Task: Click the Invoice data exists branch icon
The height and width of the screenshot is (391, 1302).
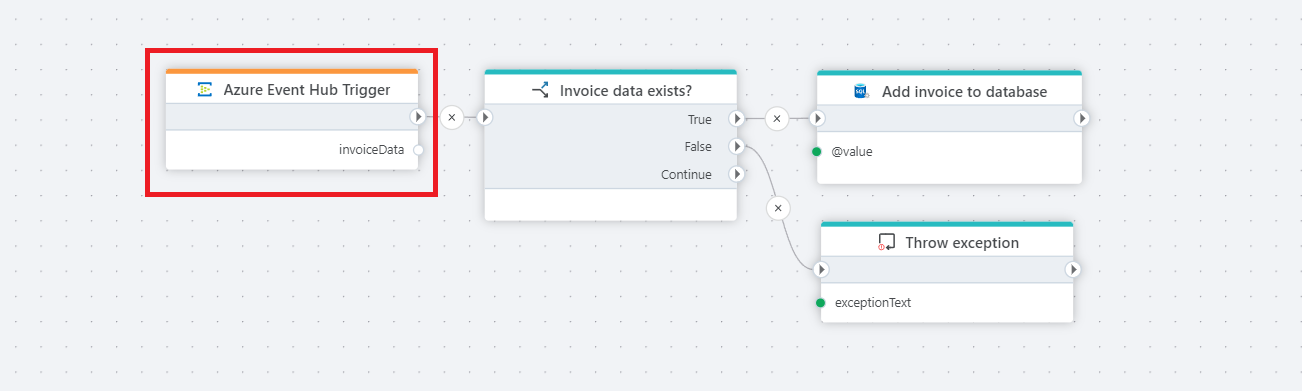Action: coord(541,91)
